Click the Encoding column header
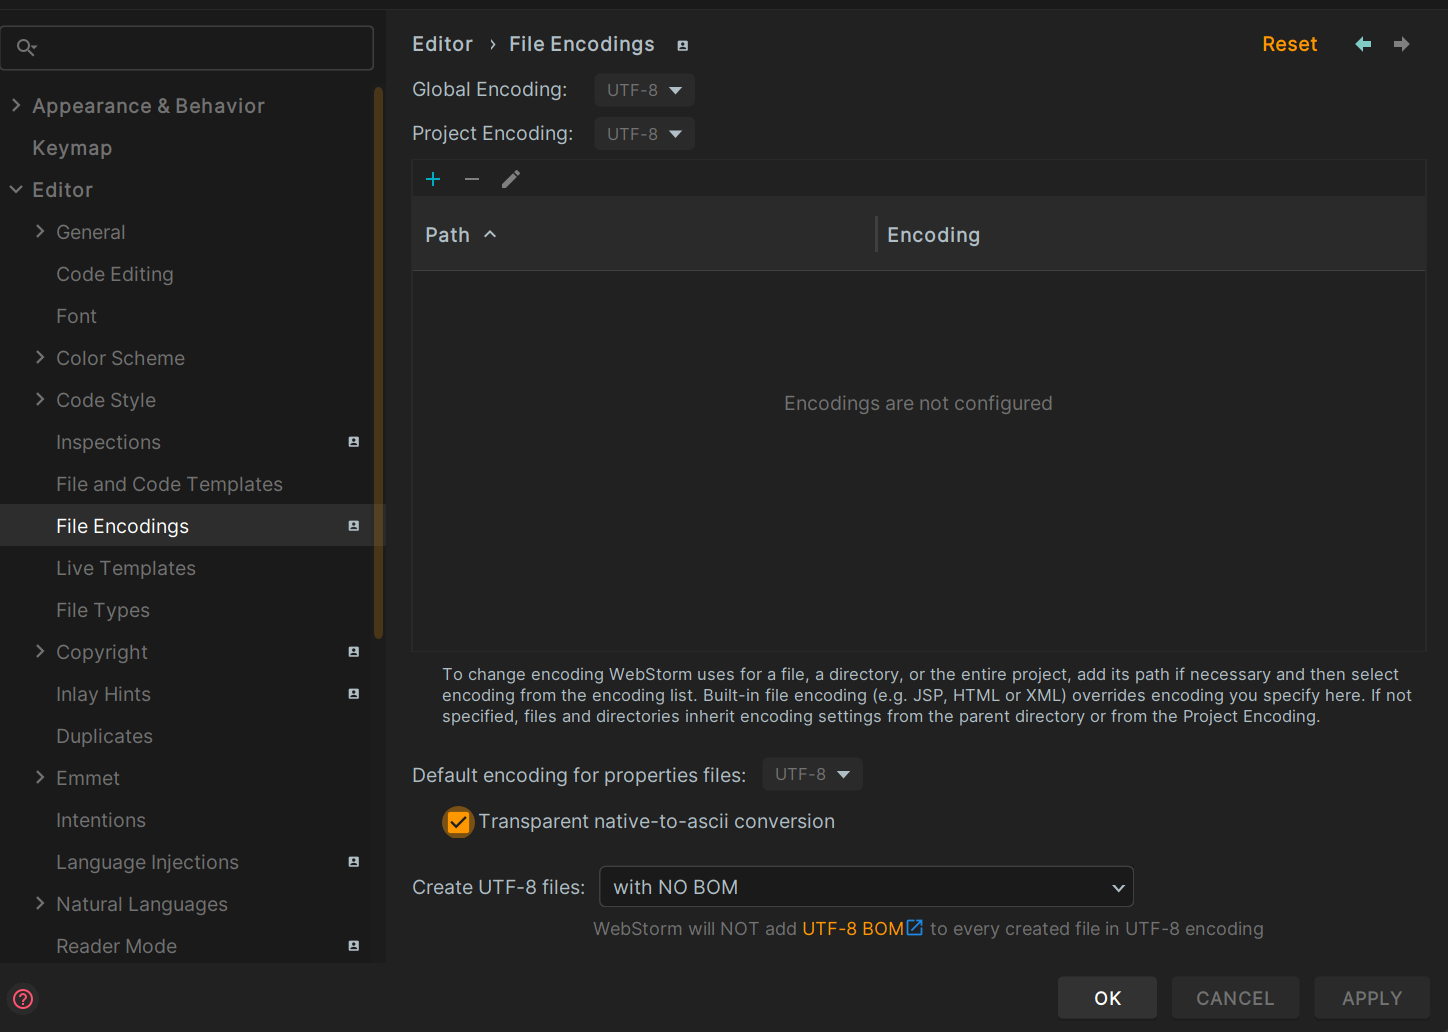Viewport: 1448px width, 1032px height. (x=1151, y=234)
